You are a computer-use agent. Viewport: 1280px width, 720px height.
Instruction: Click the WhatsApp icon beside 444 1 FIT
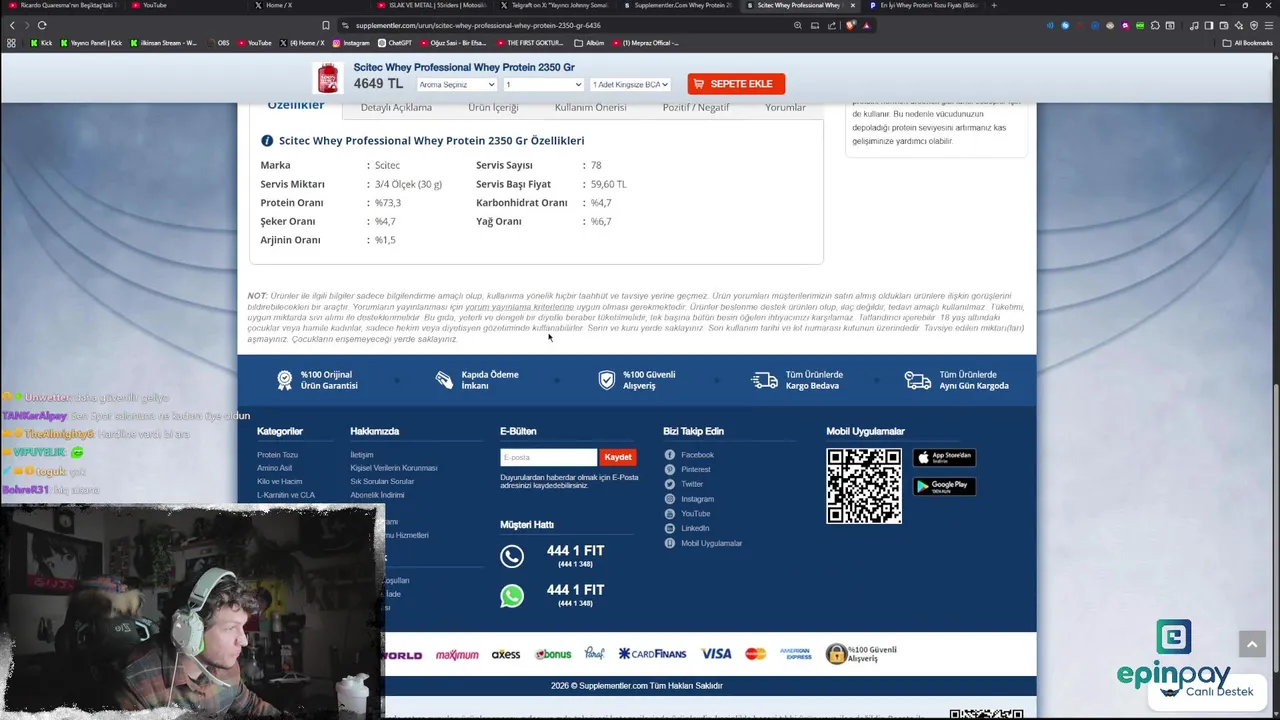point(512,596)
